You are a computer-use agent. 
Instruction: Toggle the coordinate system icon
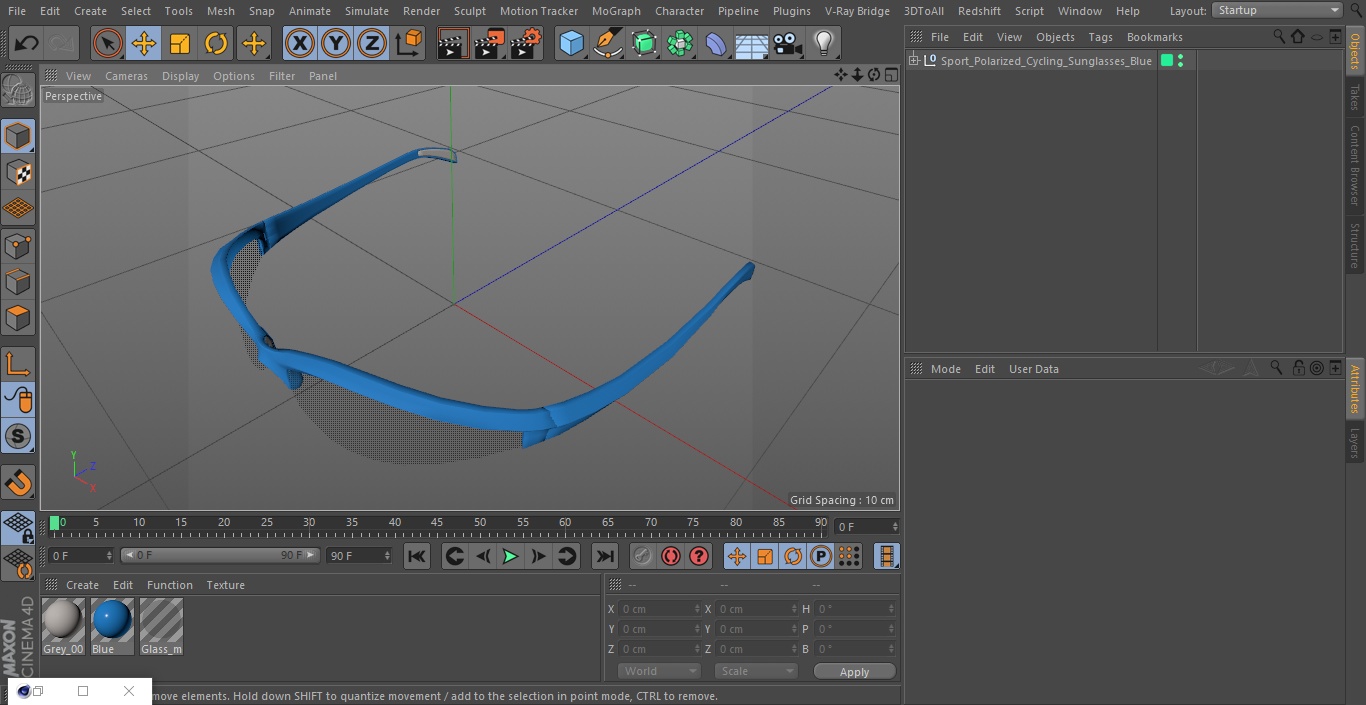click(409, 44)
